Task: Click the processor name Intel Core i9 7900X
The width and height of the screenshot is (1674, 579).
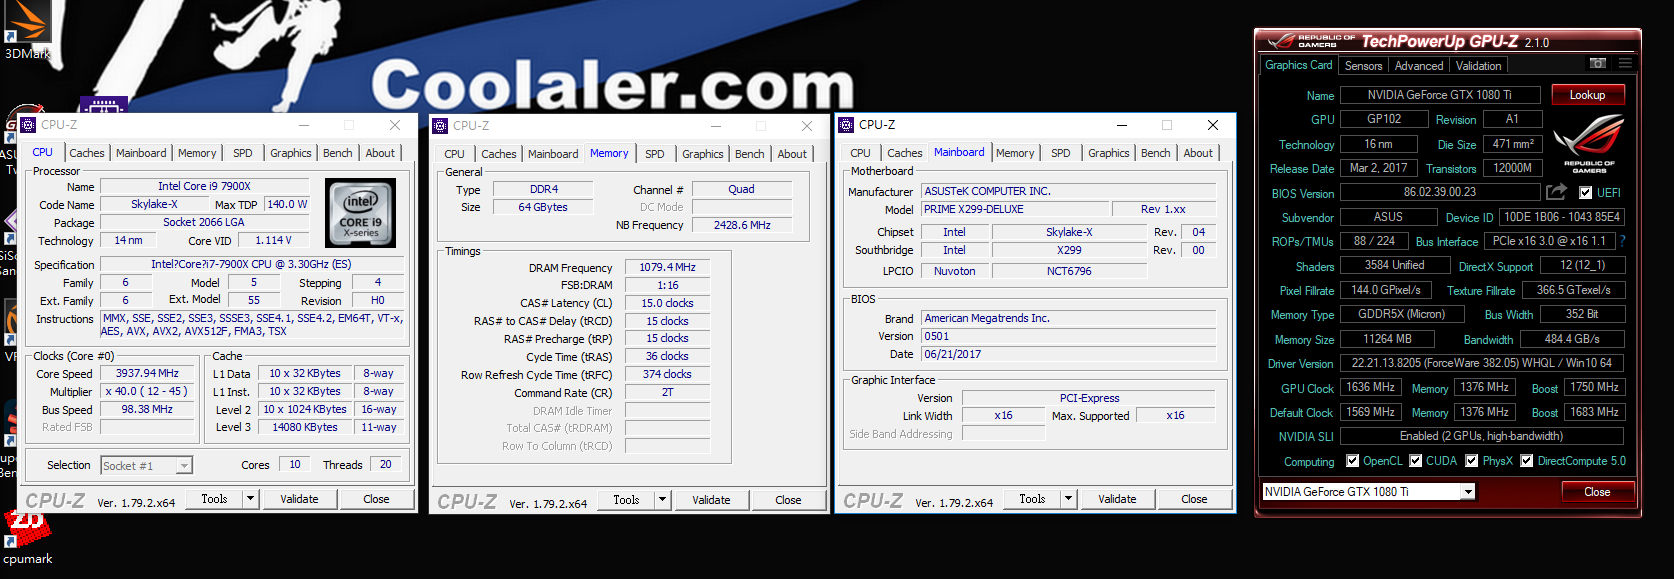Action: pyautogui.click(x=204, y=186)
